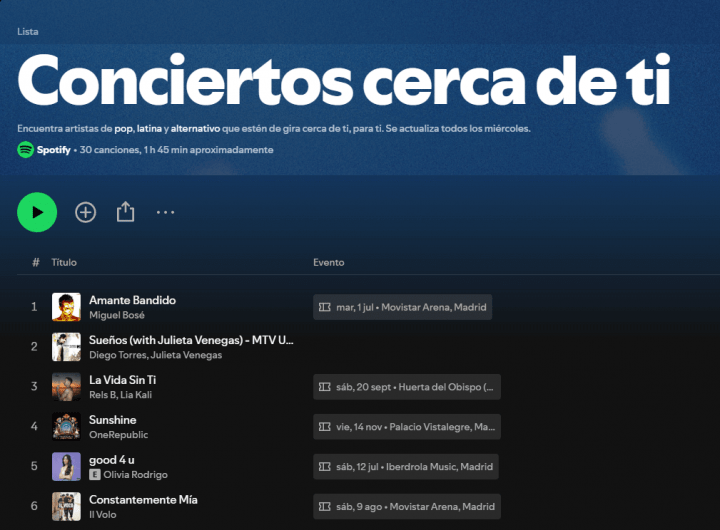This screenshot has height=530, width=720.
Task: Click 30 canciones, 1 h 45 min text
Action: pos(176,150)
